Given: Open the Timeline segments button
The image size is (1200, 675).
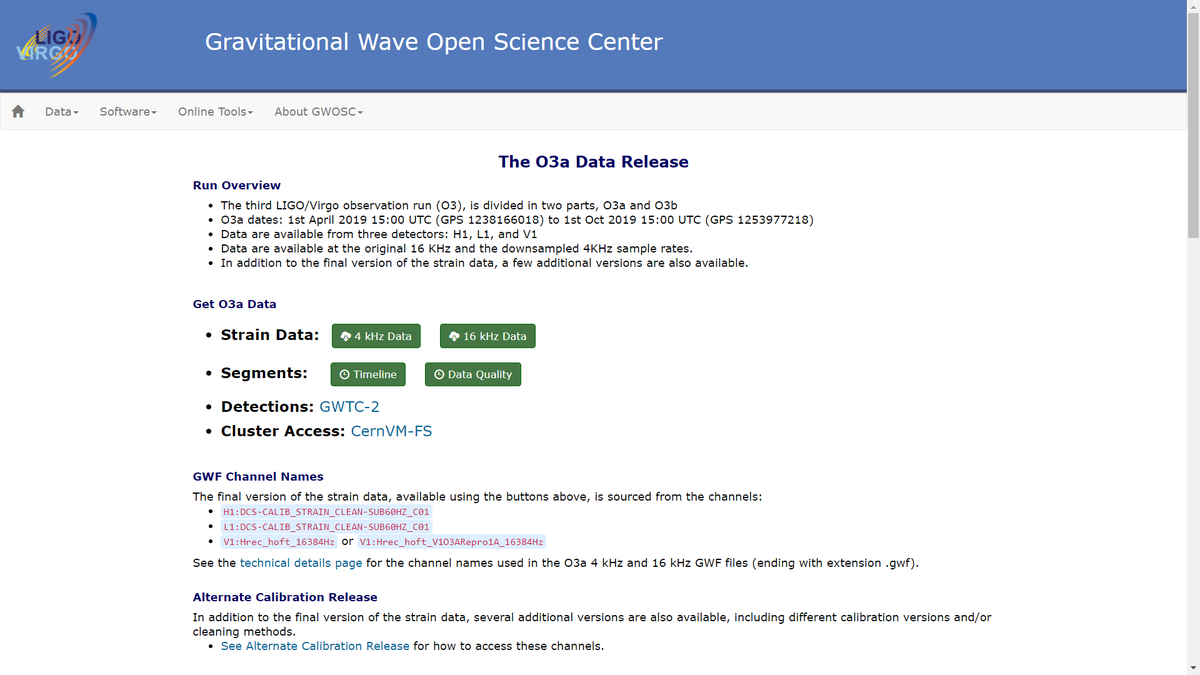Looking at the screenshot, I should click(368, 374).
